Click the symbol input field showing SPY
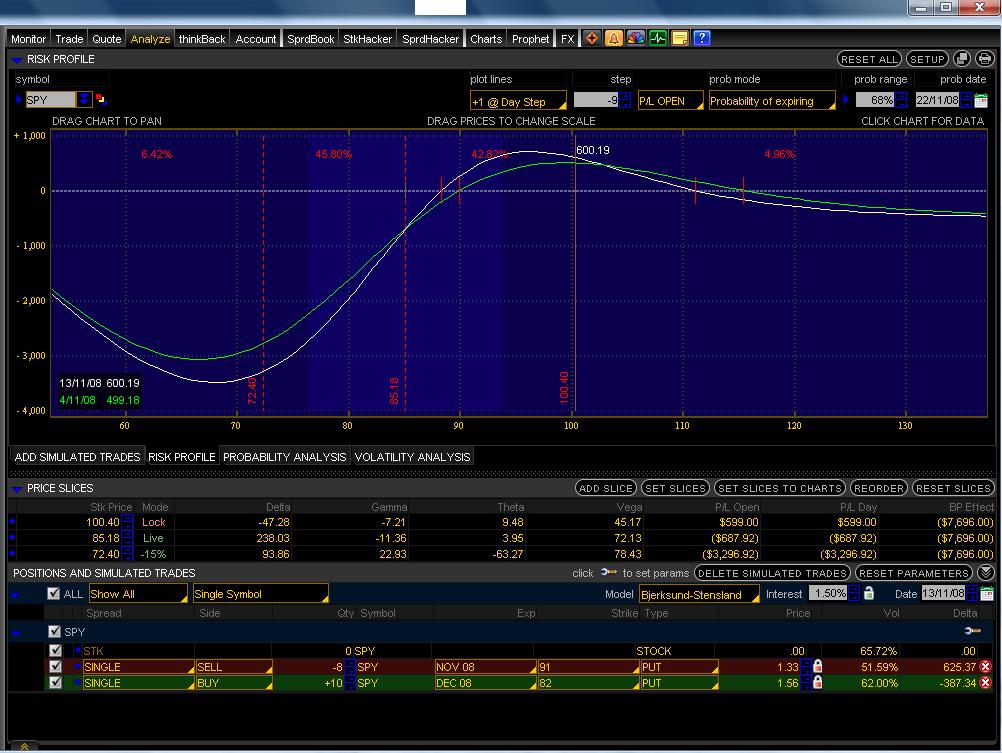This screenshot has height=753, width=1002. pos(50,100)
